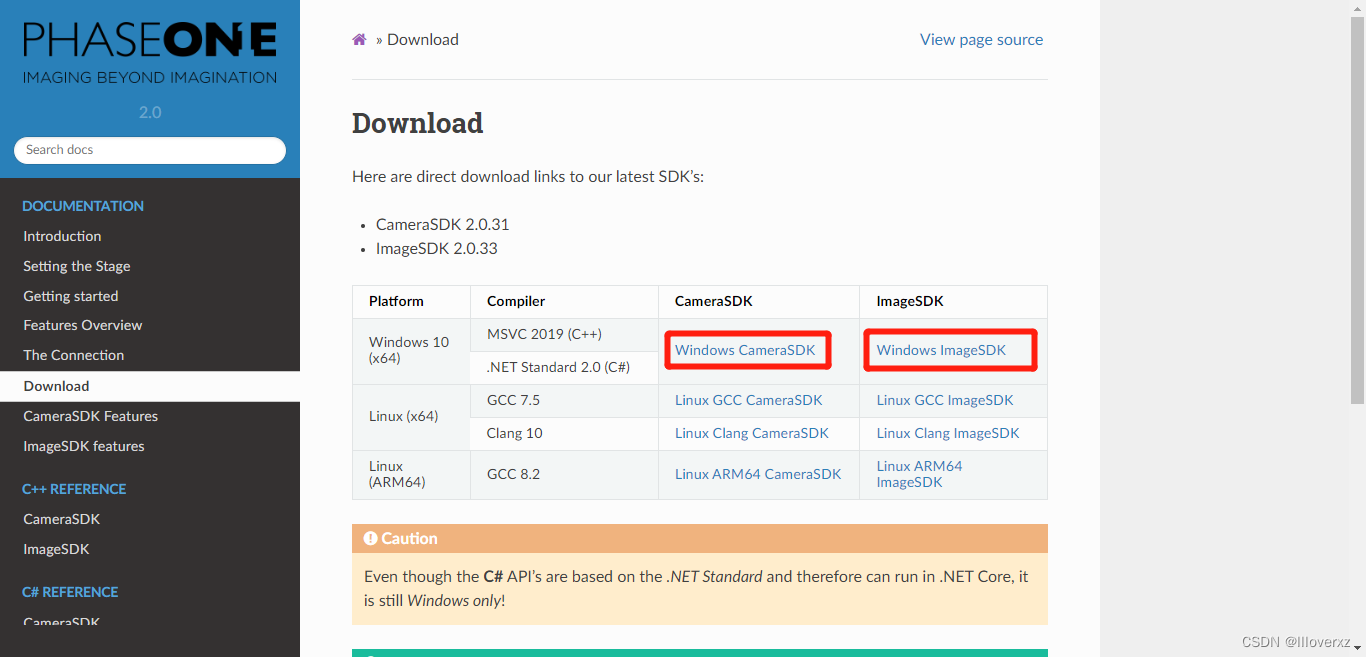Click the Clang 10 cell

click(x=564, y=433)
